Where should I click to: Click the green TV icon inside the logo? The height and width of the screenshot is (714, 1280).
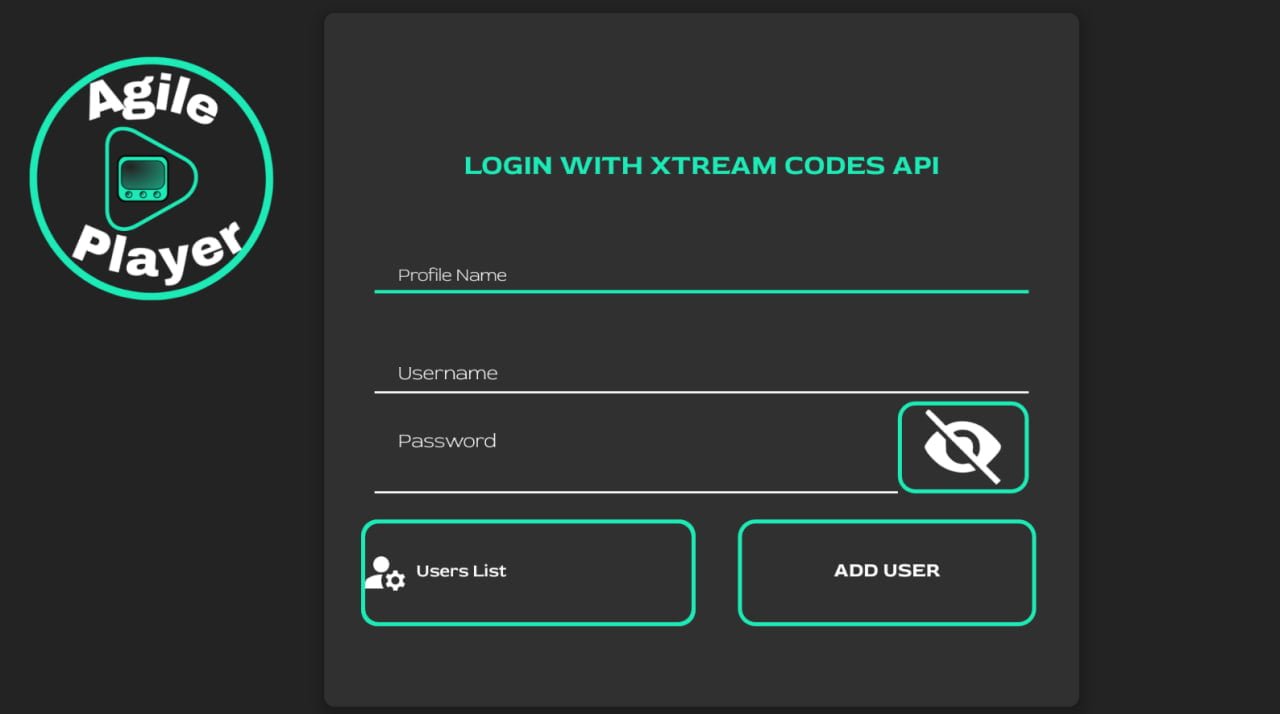141,178
